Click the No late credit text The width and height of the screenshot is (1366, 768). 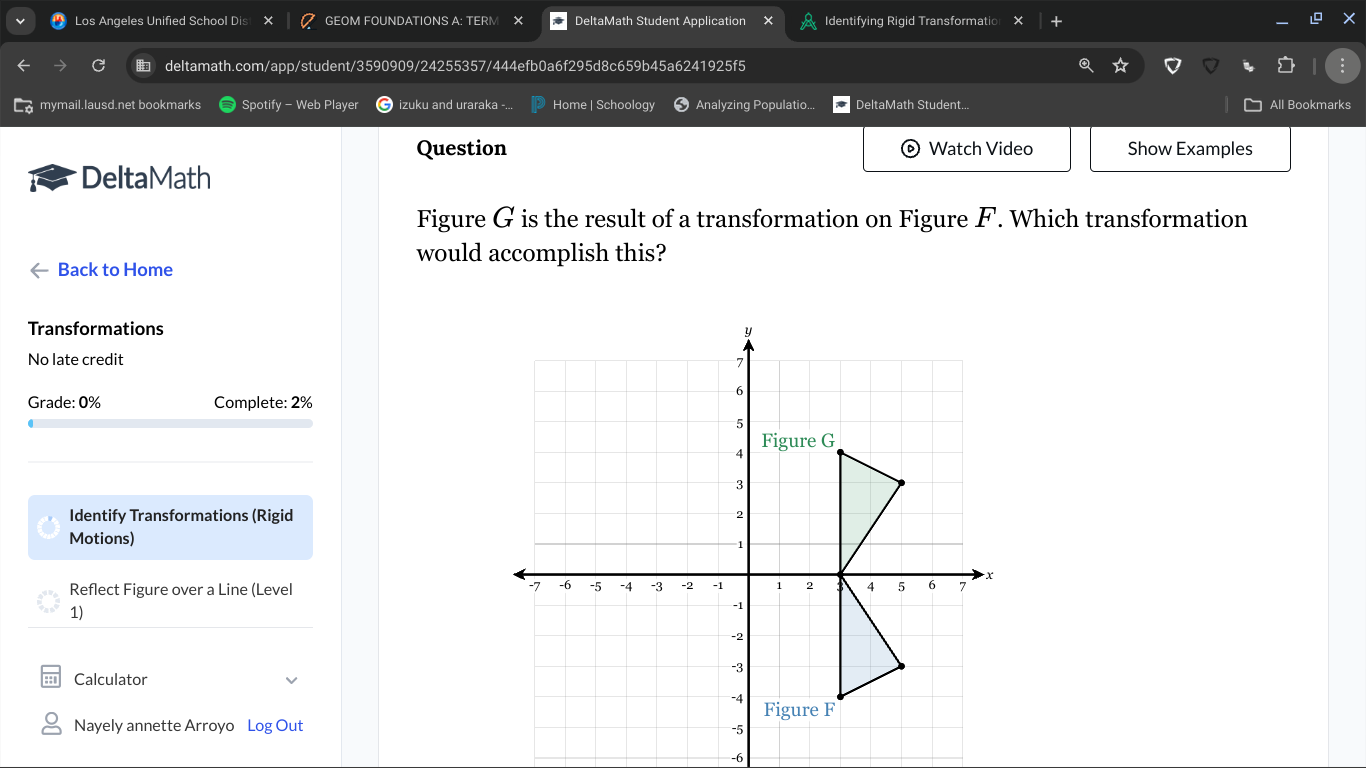pos(76,360)
